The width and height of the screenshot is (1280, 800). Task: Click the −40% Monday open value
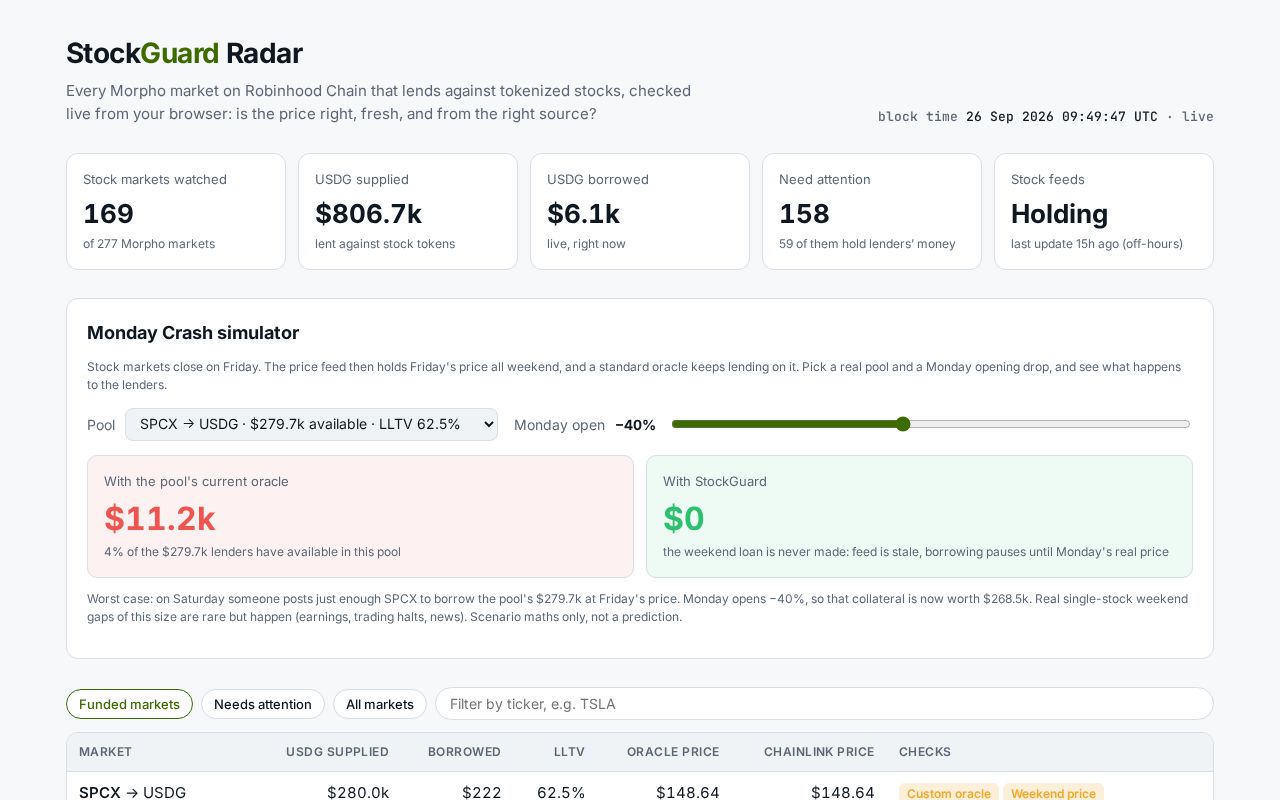click(635, 425)
